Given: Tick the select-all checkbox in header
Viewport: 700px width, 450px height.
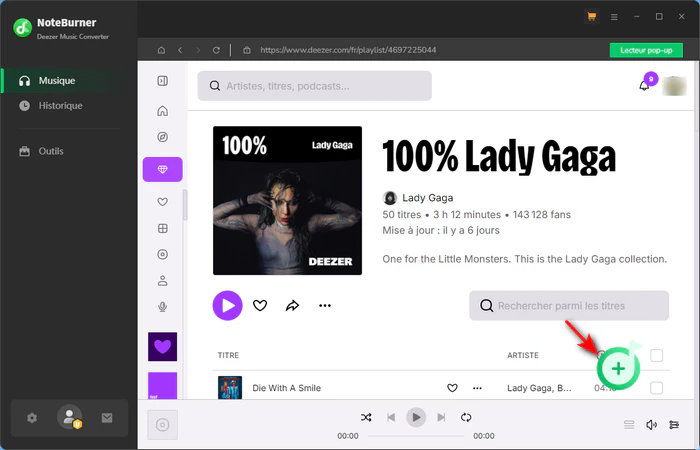Looking at the screenshot, I should tap(656, 355).
